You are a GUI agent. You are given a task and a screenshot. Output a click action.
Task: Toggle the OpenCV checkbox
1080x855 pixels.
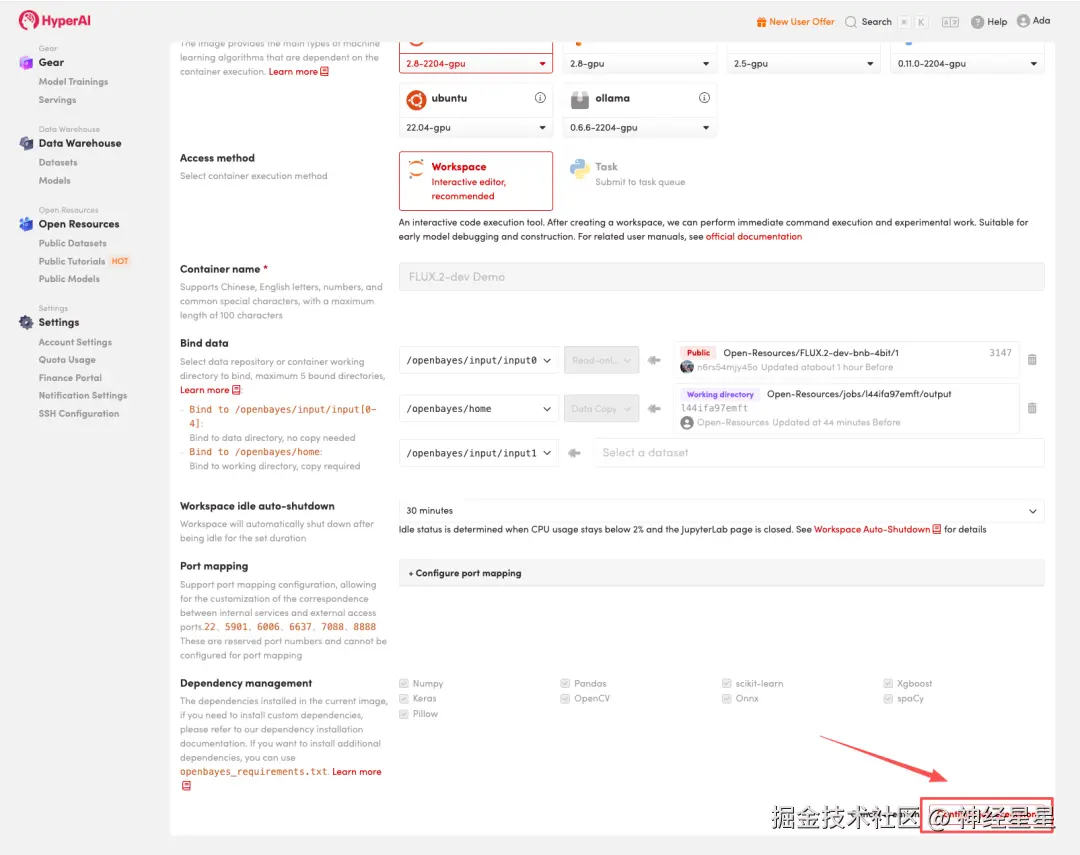[565, 699]
